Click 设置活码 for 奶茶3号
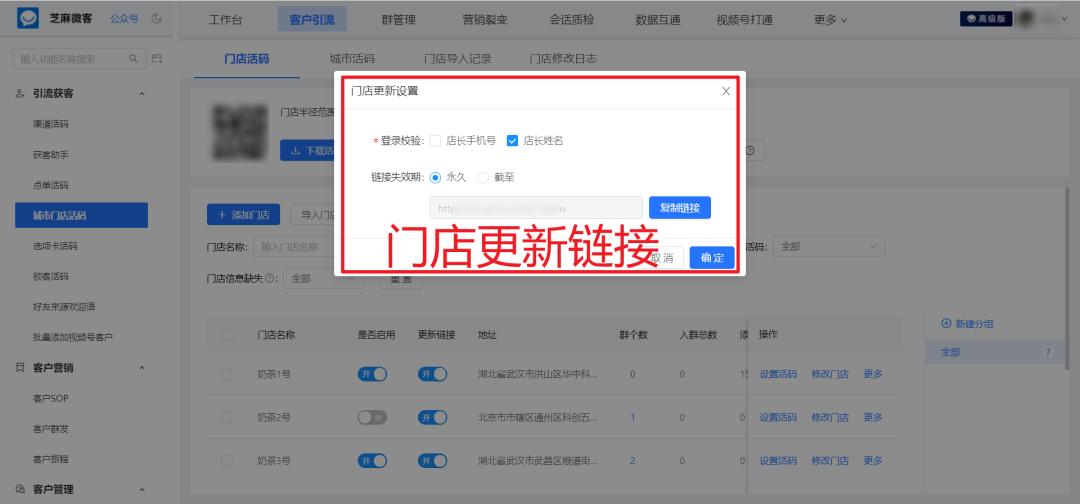The height and width of the screenshot is (504, 1080). click(778, 461)
